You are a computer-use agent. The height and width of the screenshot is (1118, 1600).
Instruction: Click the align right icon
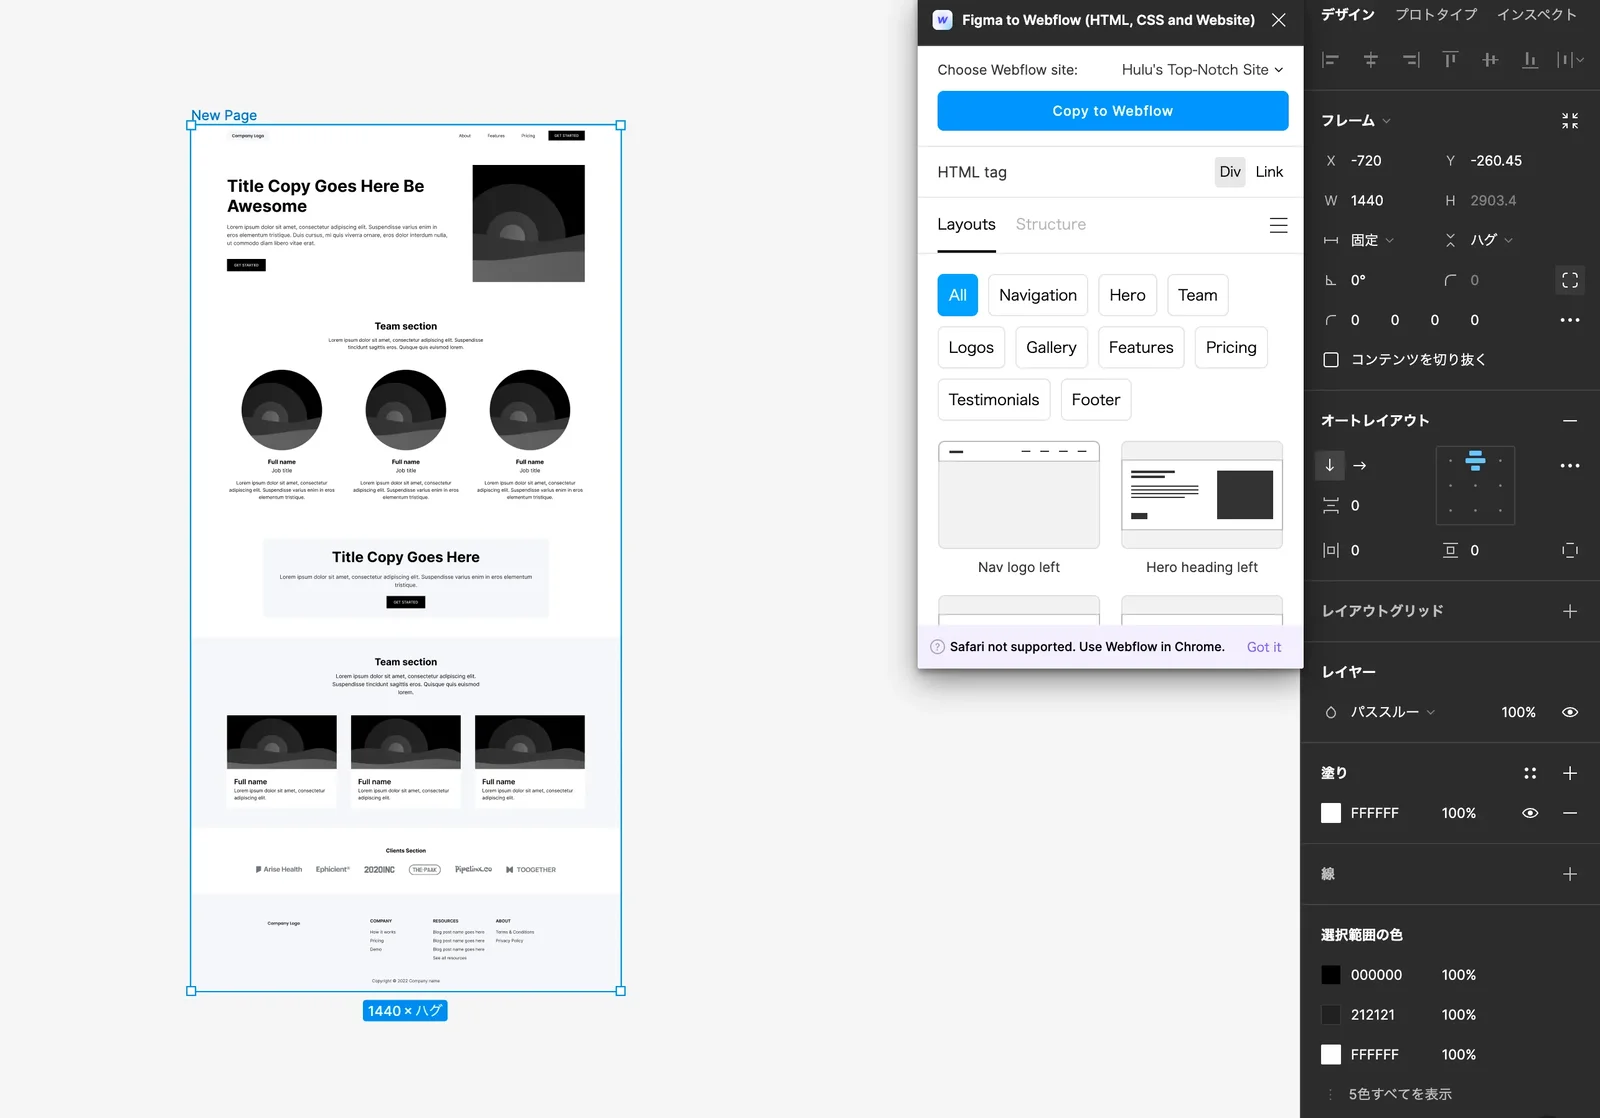click(1411, 60)
